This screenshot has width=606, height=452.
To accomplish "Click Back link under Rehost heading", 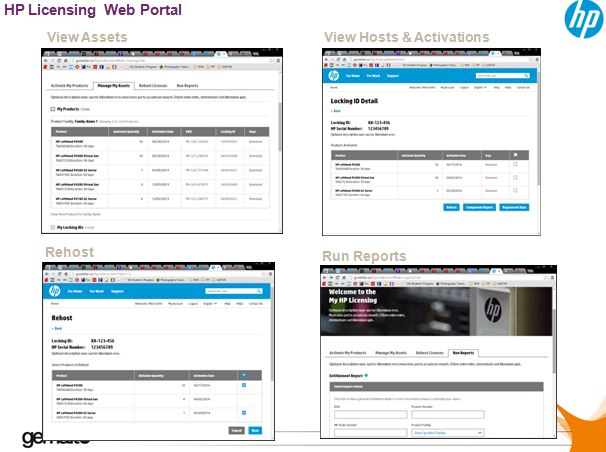I will 57,329.
